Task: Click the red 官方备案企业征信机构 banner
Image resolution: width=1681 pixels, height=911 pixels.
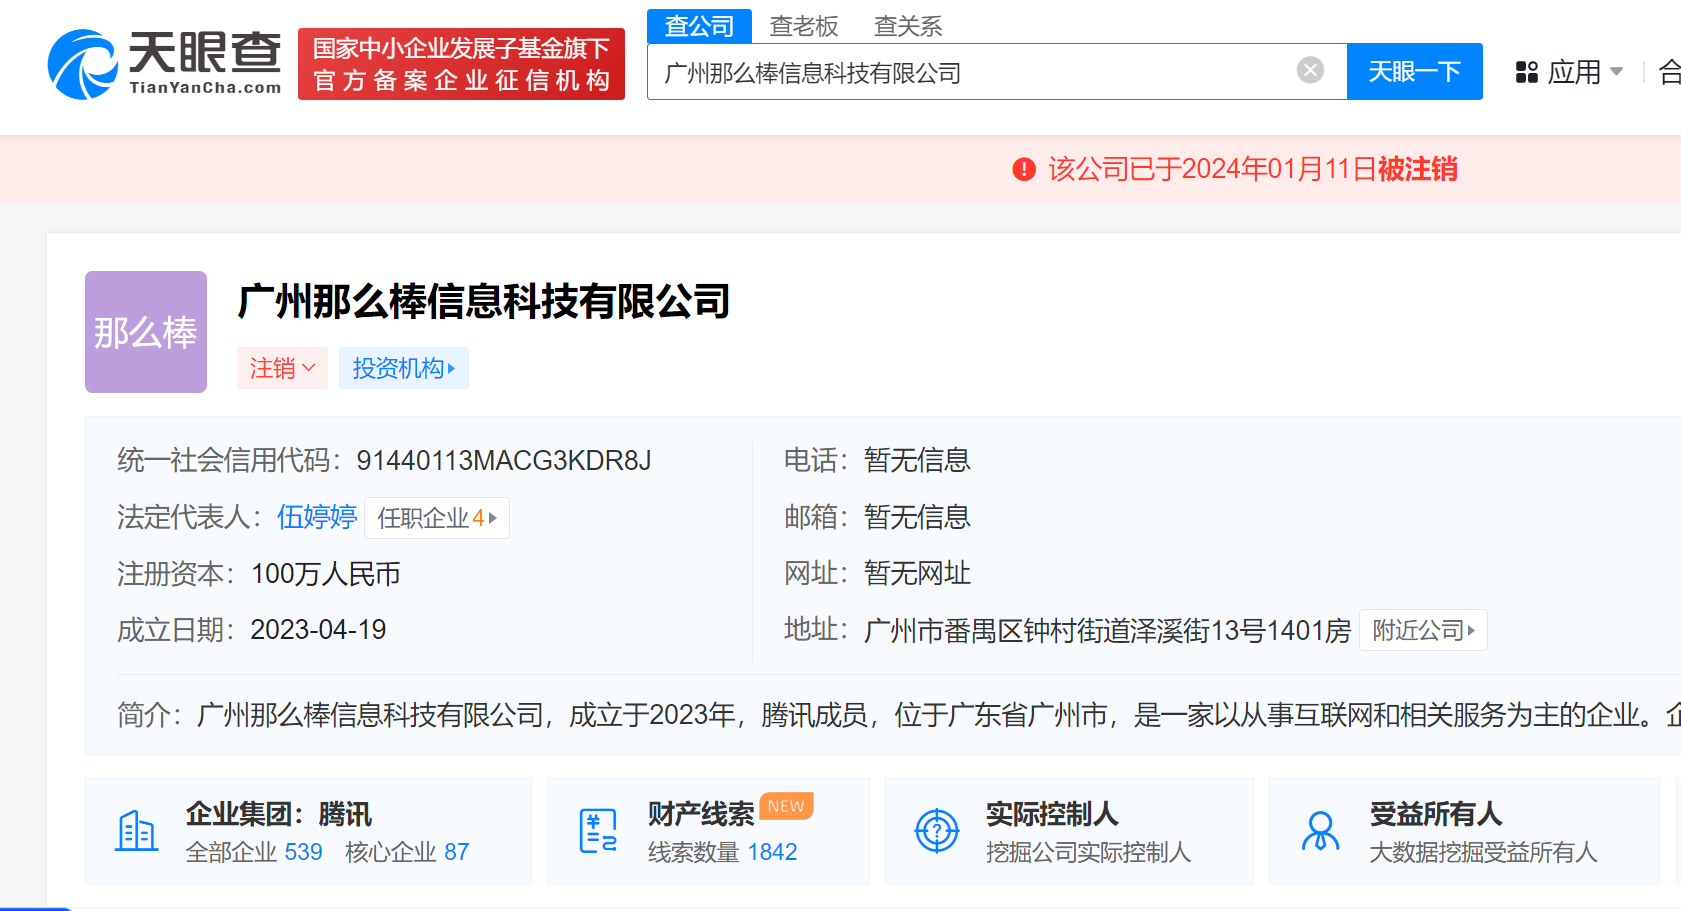Action: click(461, 64)
